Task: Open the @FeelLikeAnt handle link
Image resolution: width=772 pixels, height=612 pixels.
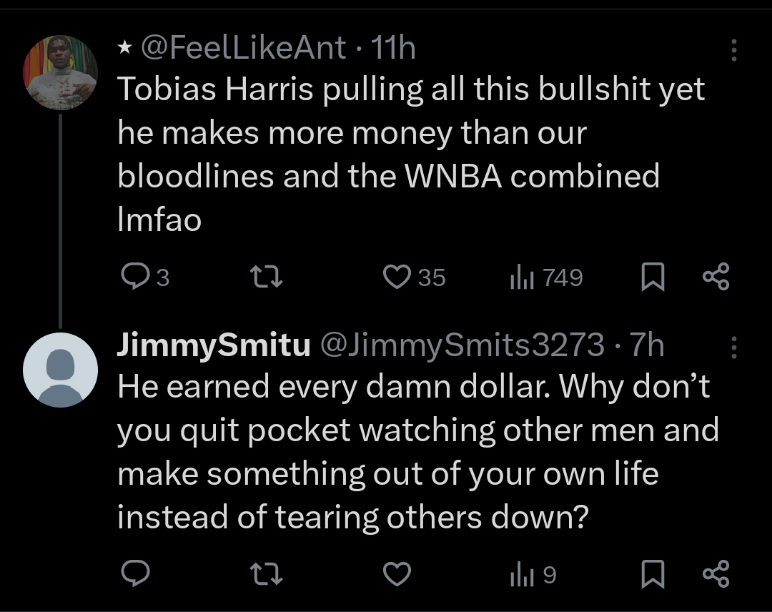Action: click(x=244, y=47)
